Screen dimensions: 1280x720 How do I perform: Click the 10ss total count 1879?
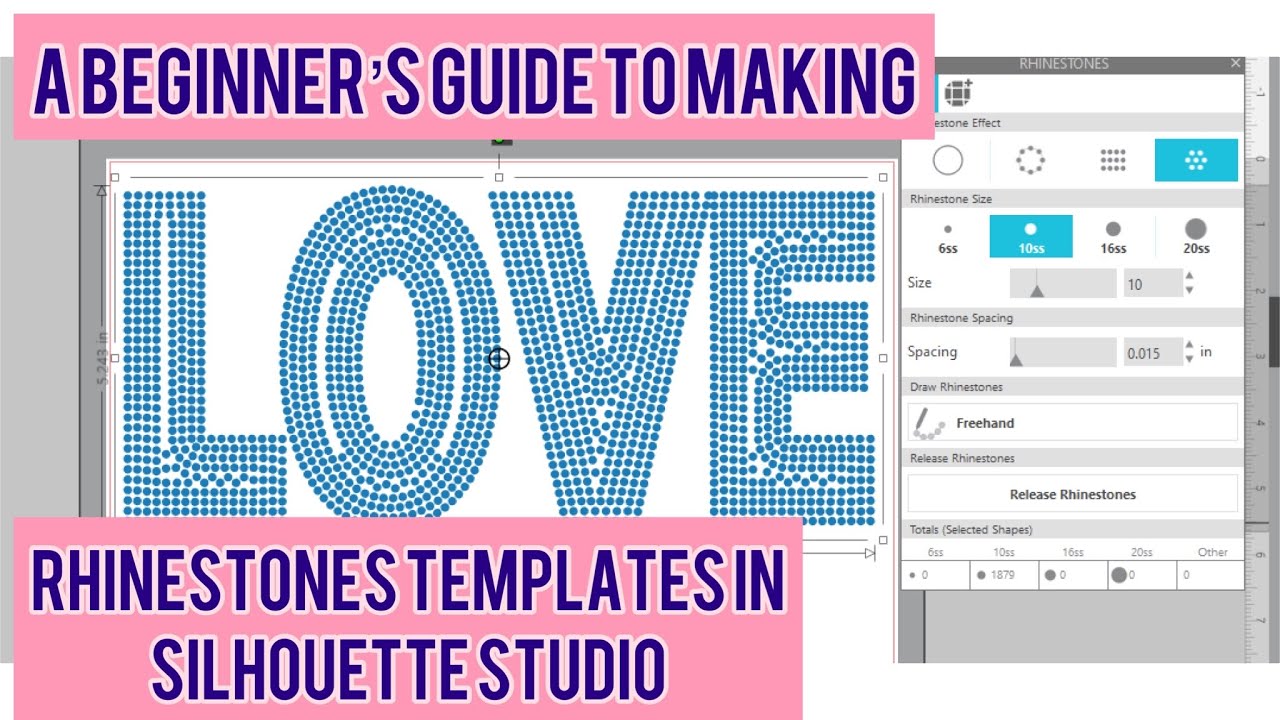1004,575
